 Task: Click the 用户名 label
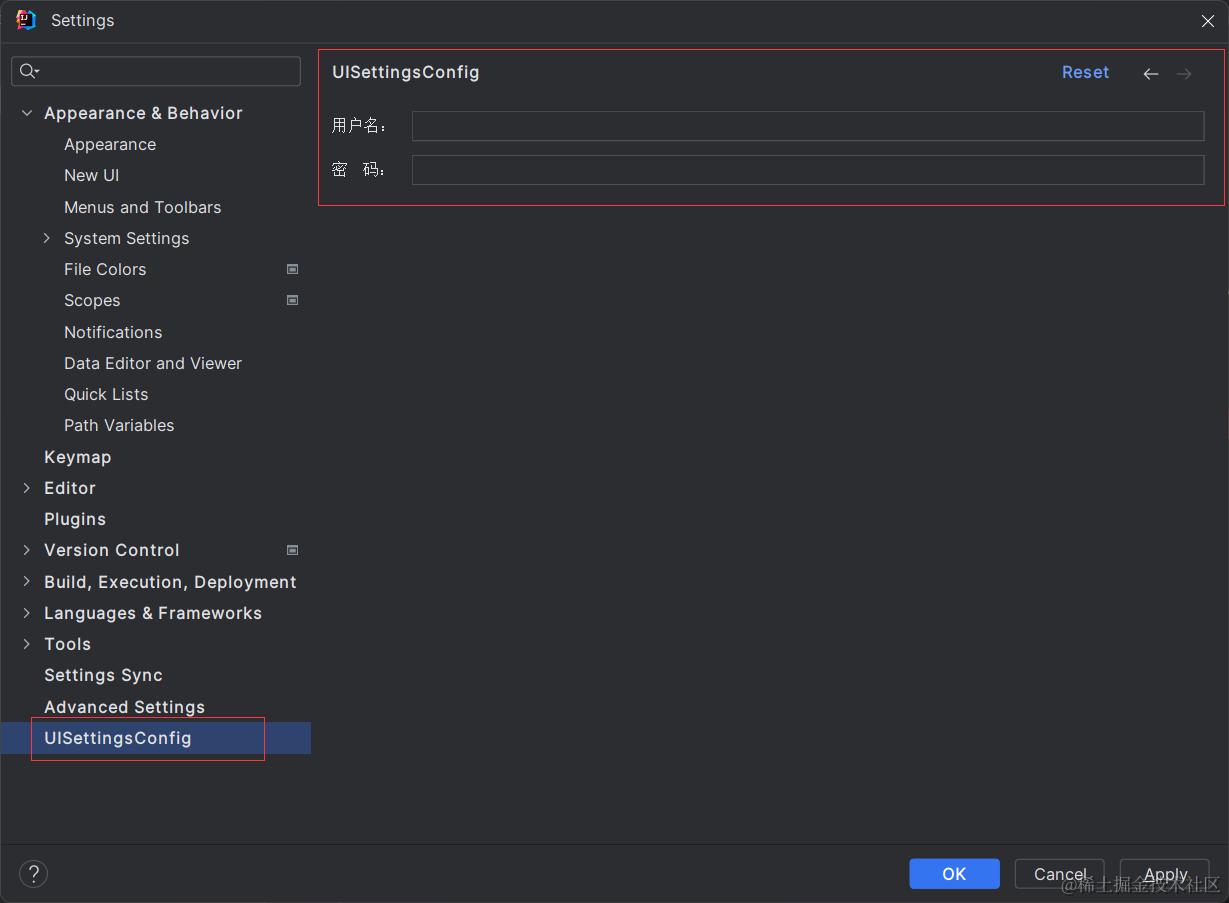pyautogui.click(x=360, y=126)
